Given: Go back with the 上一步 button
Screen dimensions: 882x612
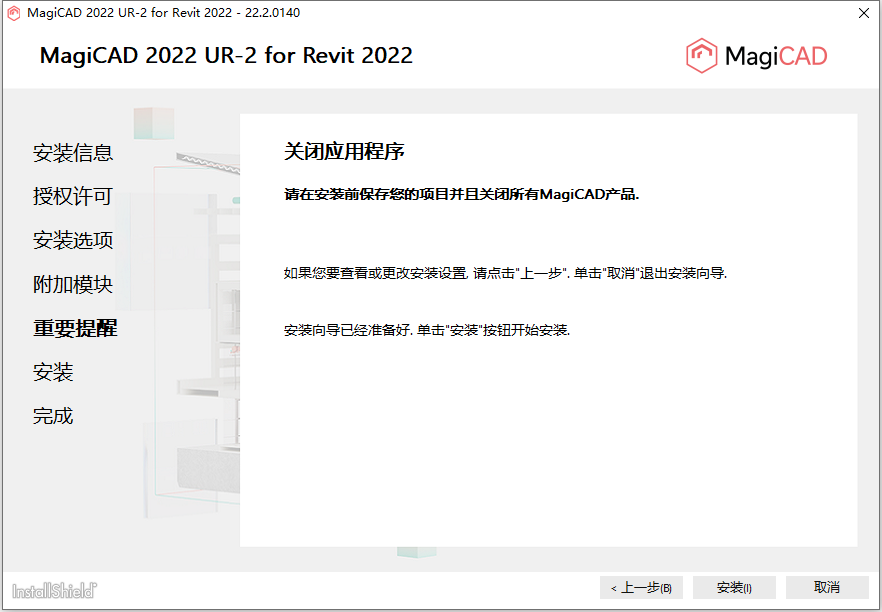Looking at the screenshot, I should 641,588.
